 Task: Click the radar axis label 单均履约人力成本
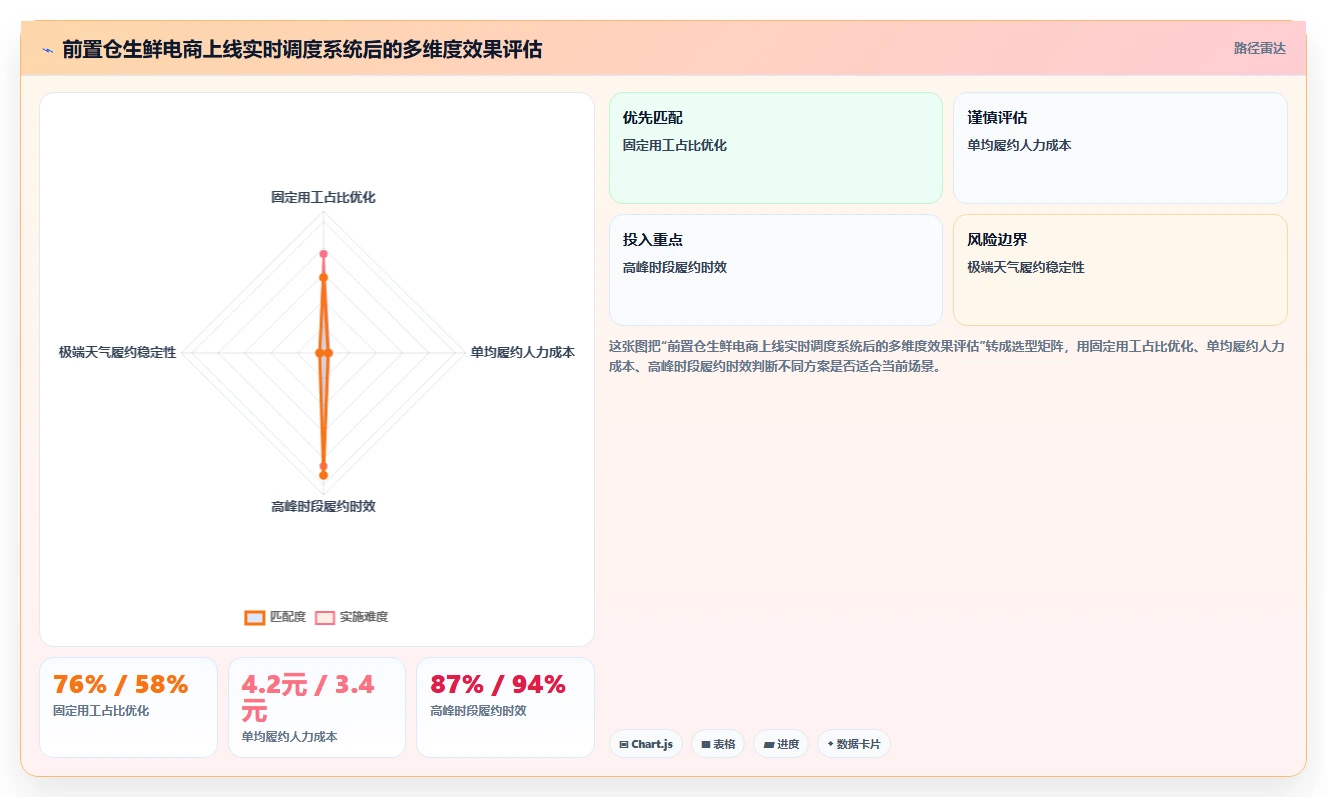tap(522, 352)
